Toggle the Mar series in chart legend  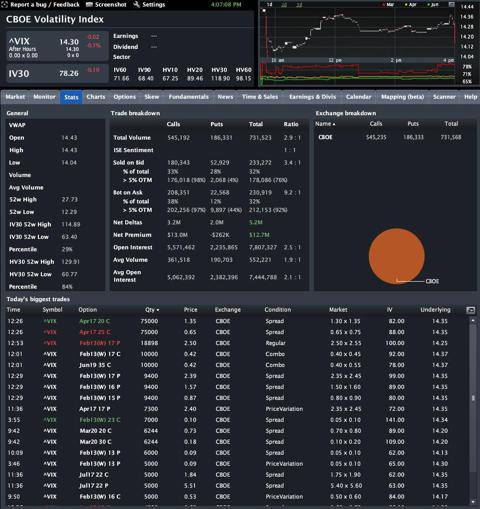pyautogui.click(x=389, y=5)
